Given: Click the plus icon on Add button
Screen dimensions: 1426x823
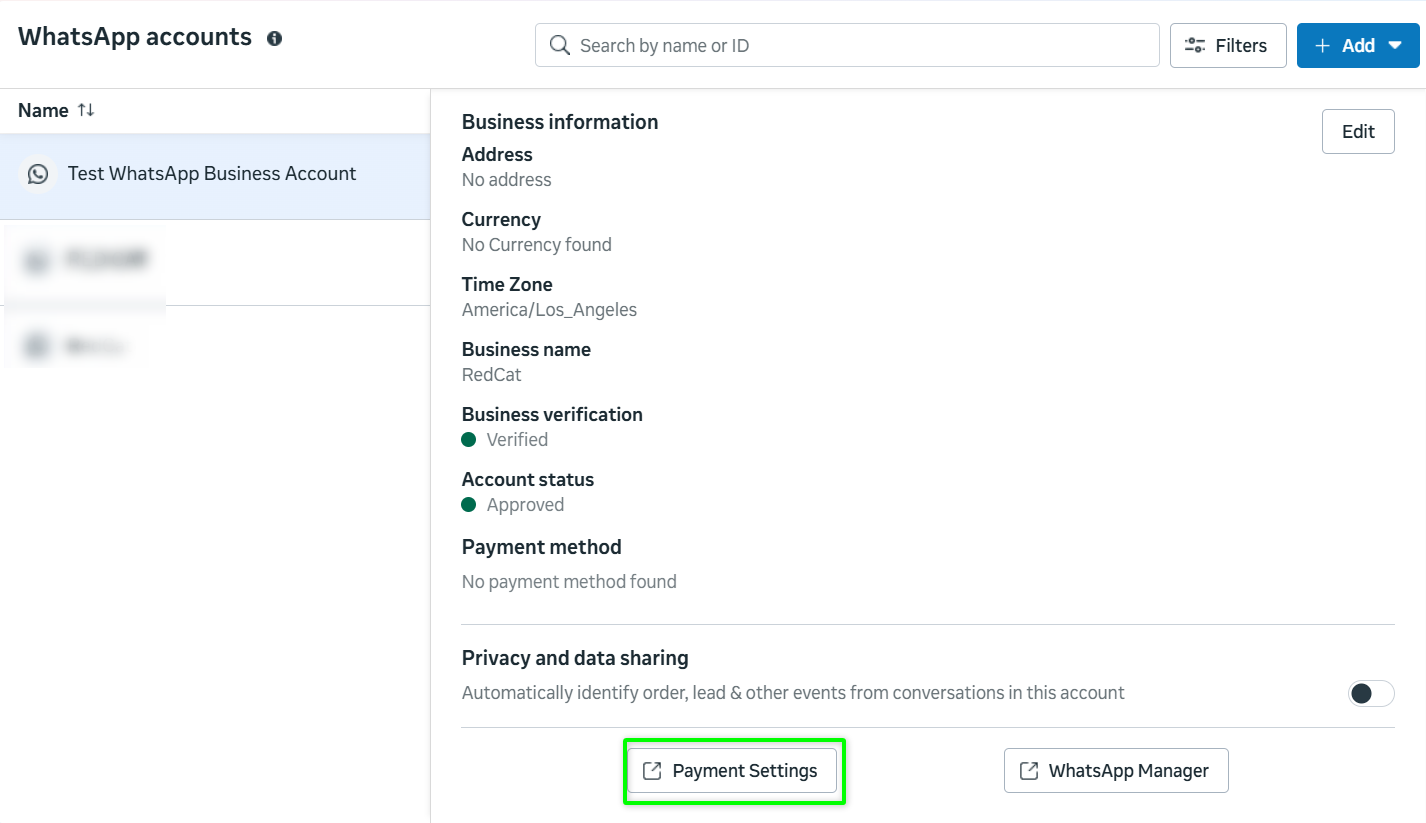Looking at the screenshot, I should (x=1322, y=46).
